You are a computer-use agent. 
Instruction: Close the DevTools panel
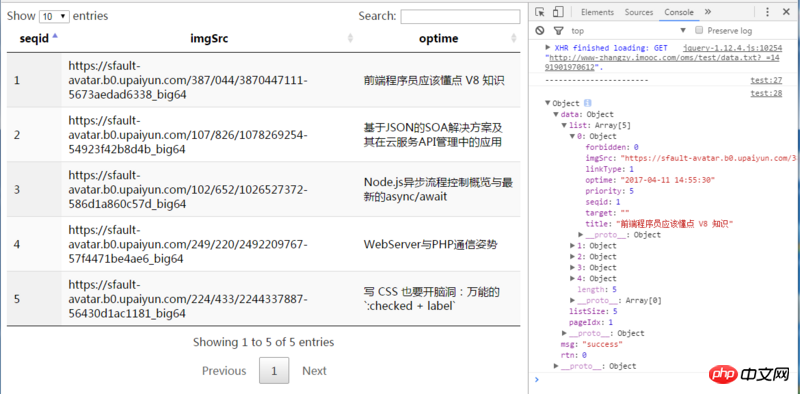[786, 12]
